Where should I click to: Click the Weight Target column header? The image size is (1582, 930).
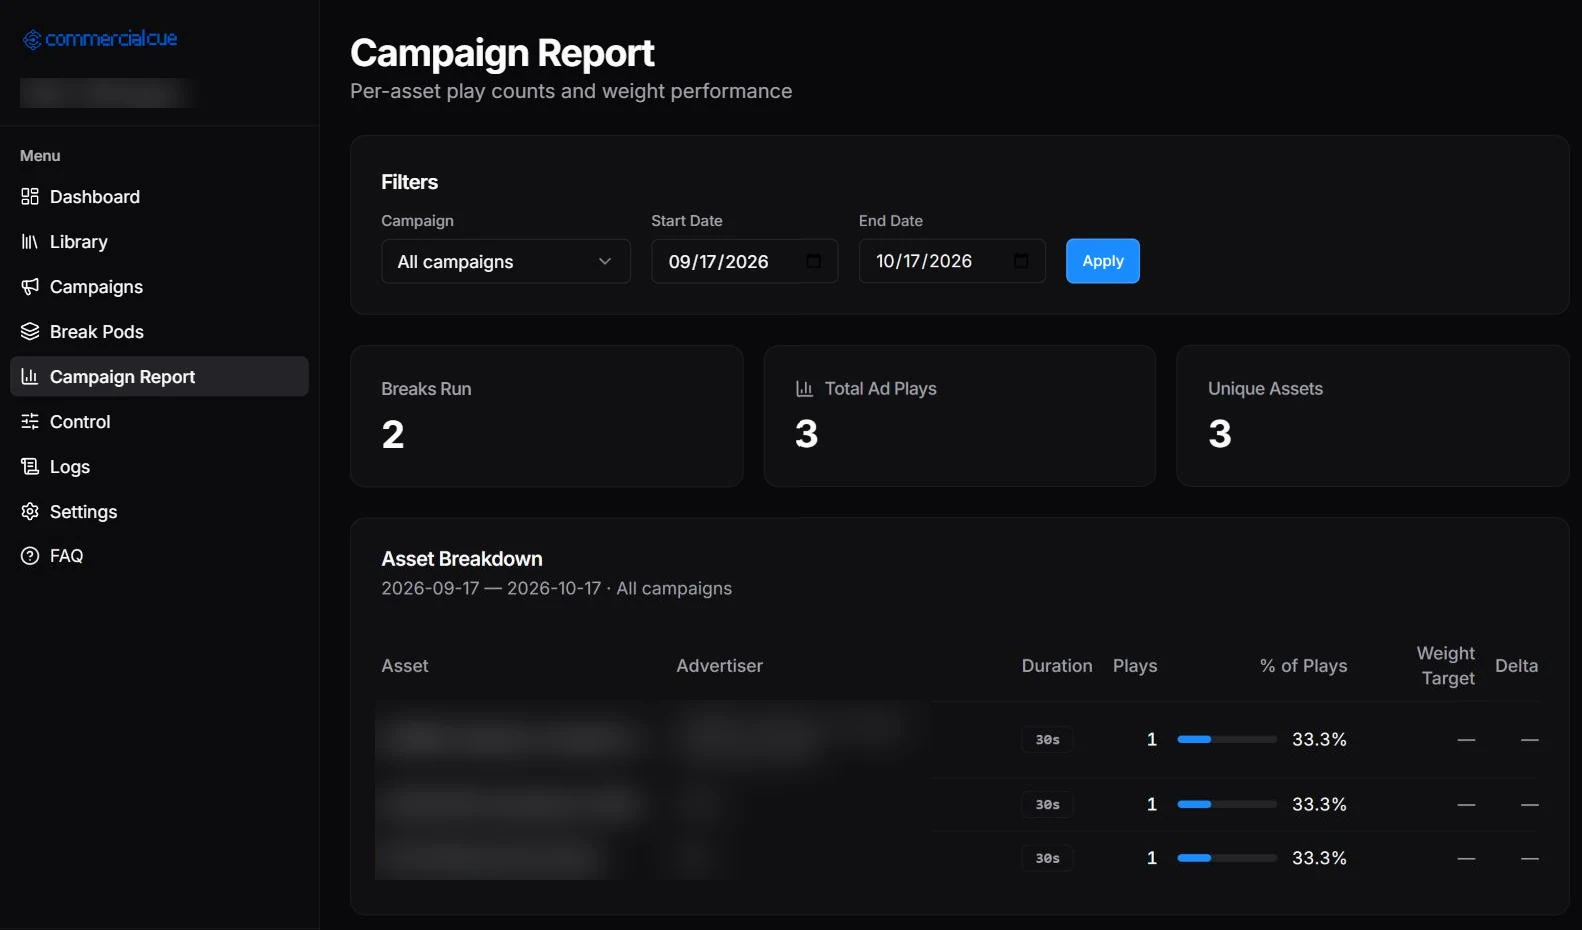click(1446, 665)
